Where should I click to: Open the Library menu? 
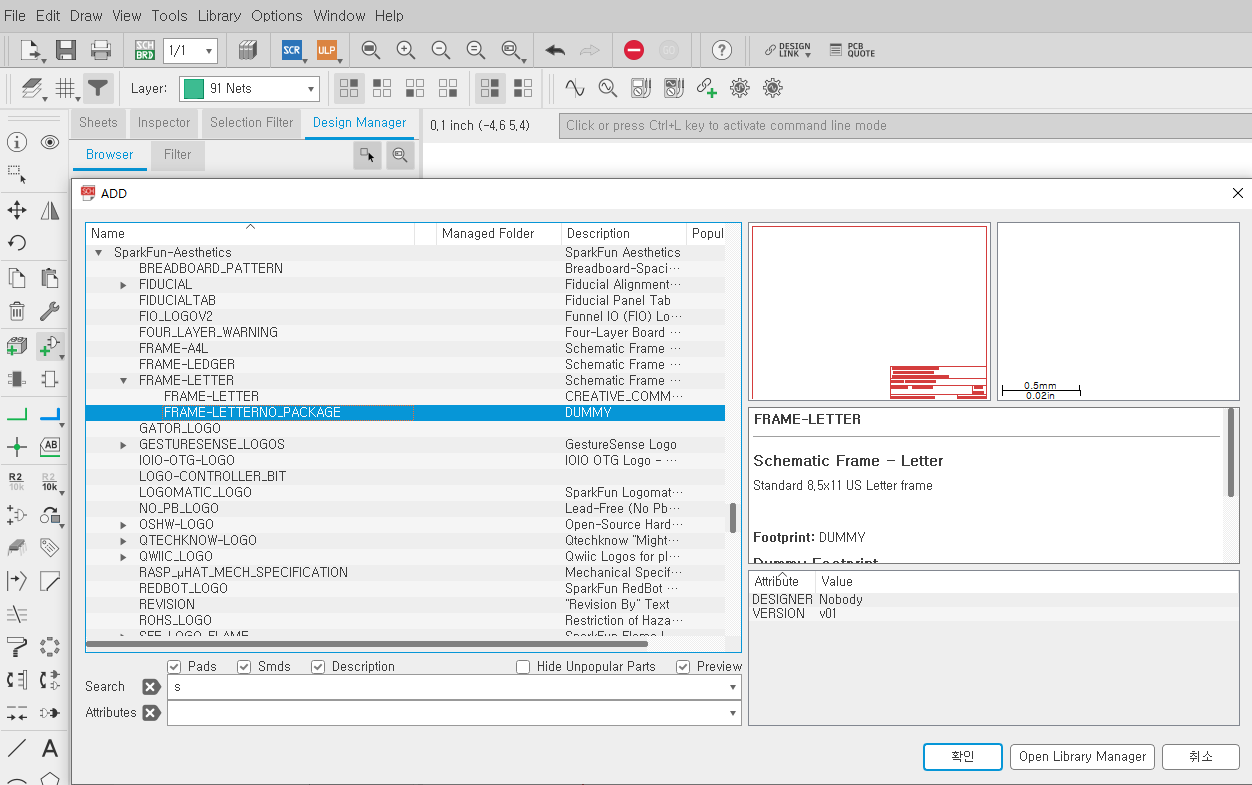tap(219, 15)
